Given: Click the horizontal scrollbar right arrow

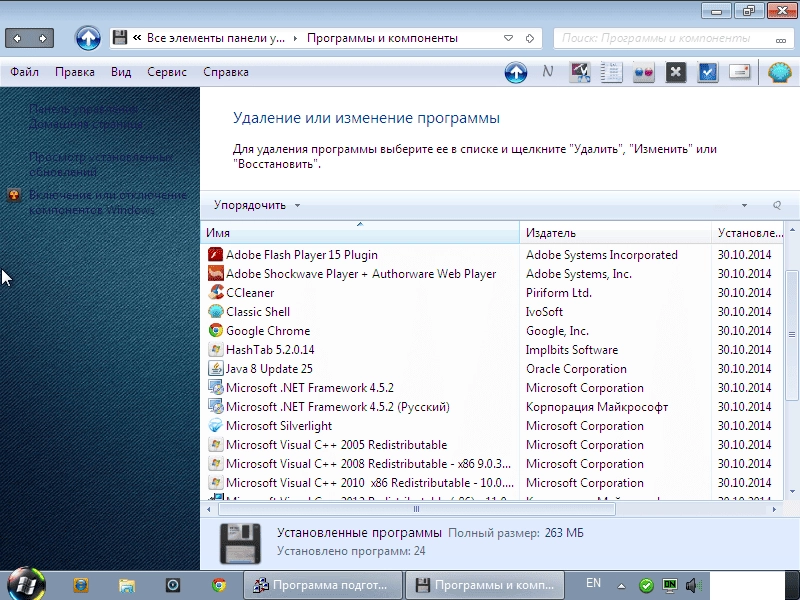Looking at the screenshot, I should (774, 509).
